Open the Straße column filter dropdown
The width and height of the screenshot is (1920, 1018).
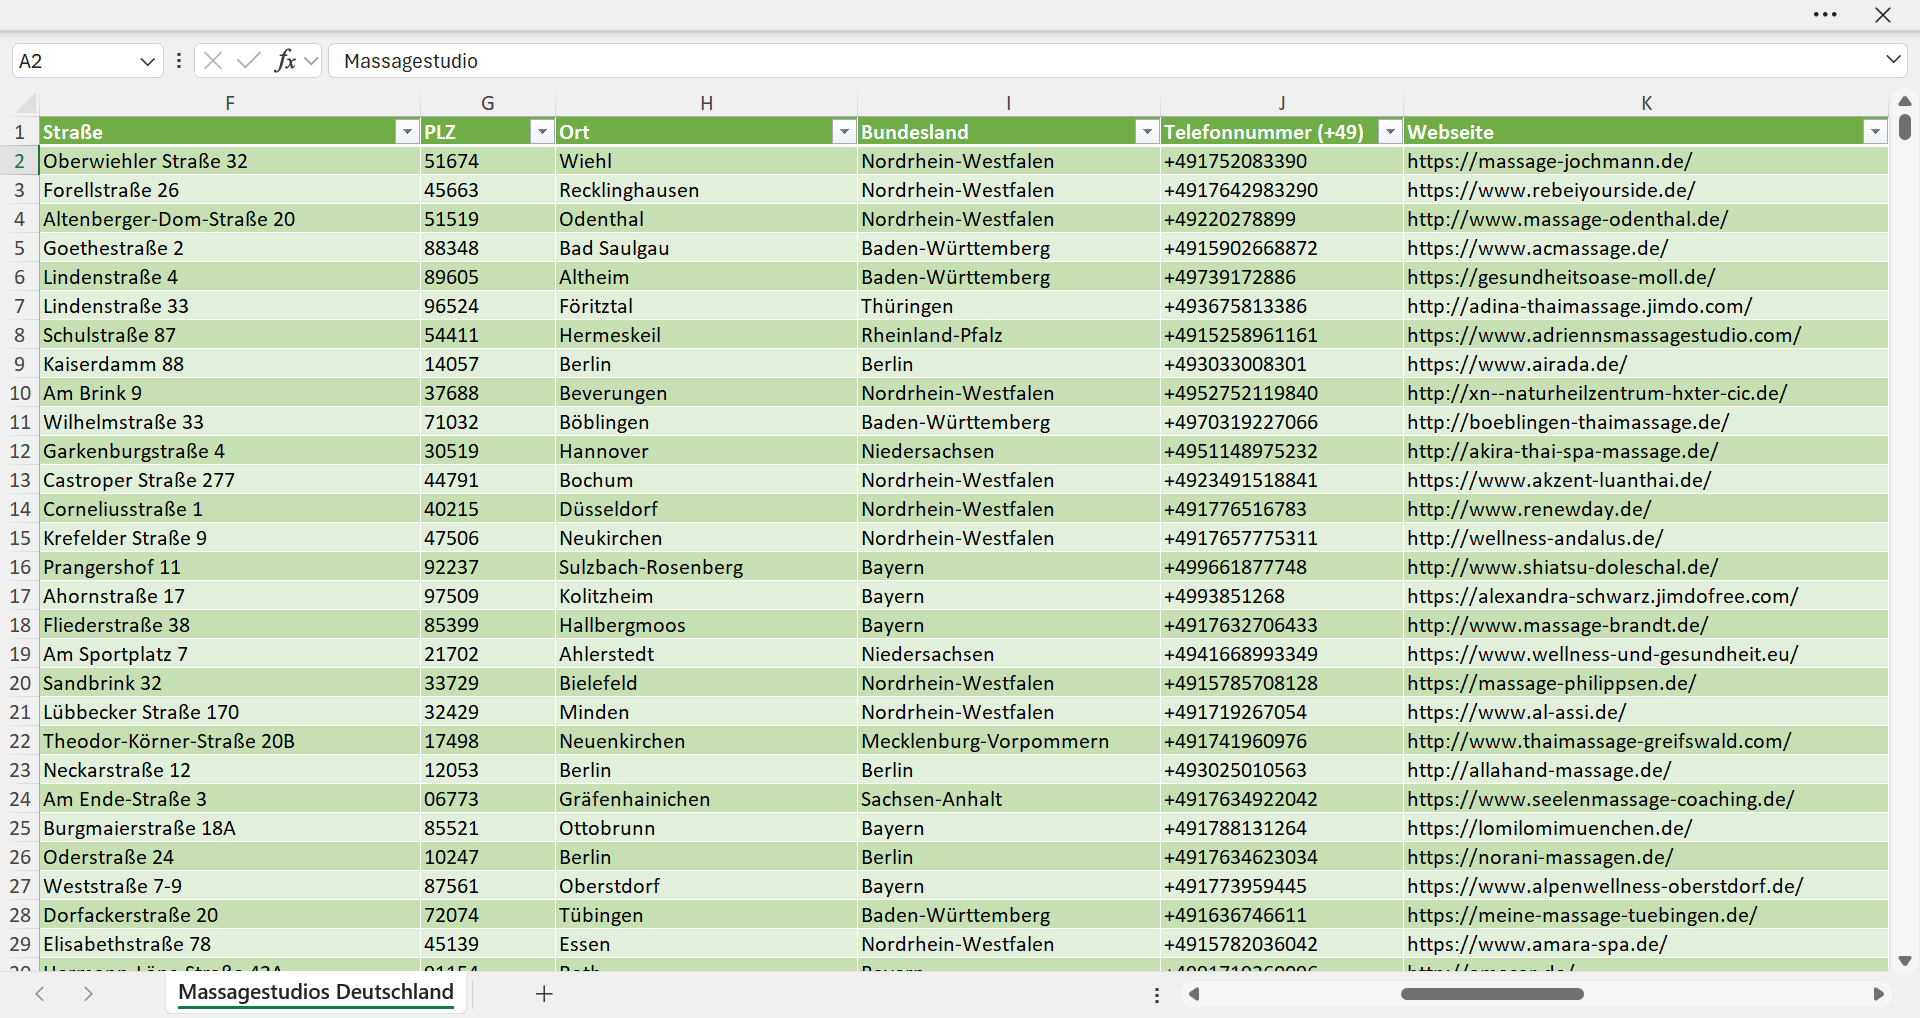click(406, 132)
